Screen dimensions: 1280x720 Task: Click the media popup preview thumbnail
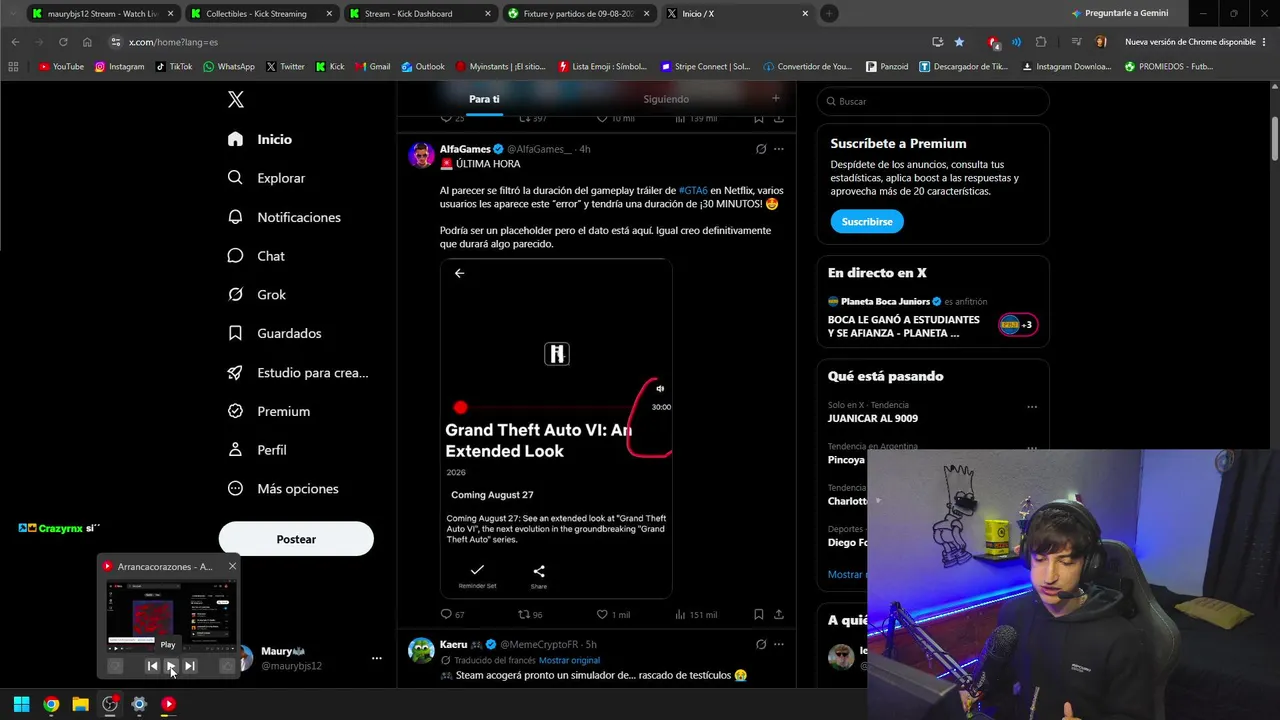[170, 615]
